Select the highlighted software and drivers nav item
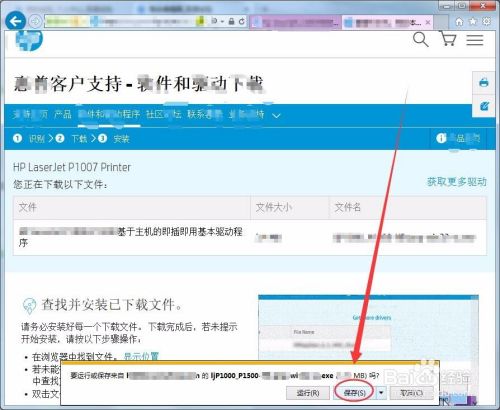The image size is (500, 410). tap(109, 114)
